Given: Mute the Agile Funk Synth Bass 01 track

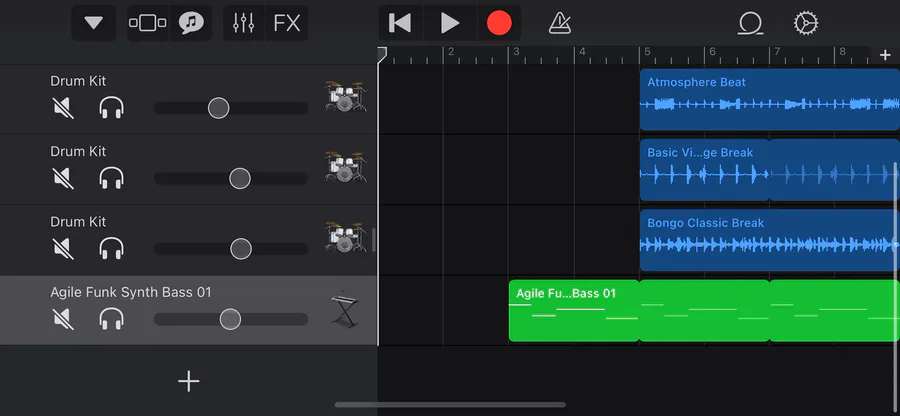Looking at the screenshot, I should click(64, 319).
